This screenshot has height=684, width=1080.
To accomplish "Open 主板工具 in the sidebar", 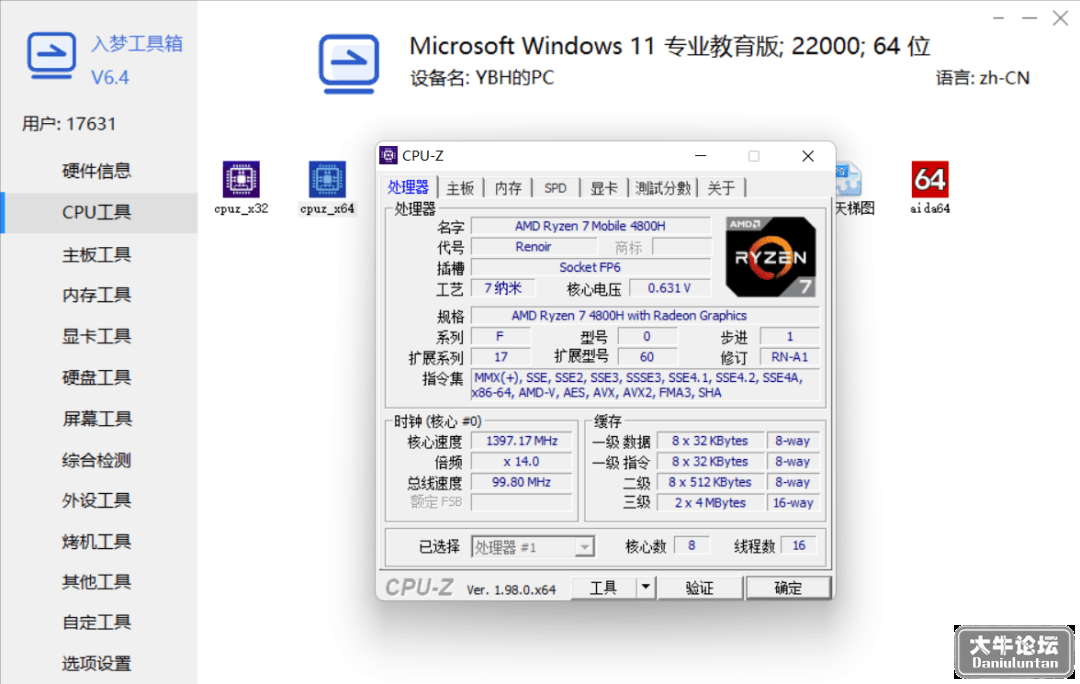I will pyautogui.click(x=96, y=255).
